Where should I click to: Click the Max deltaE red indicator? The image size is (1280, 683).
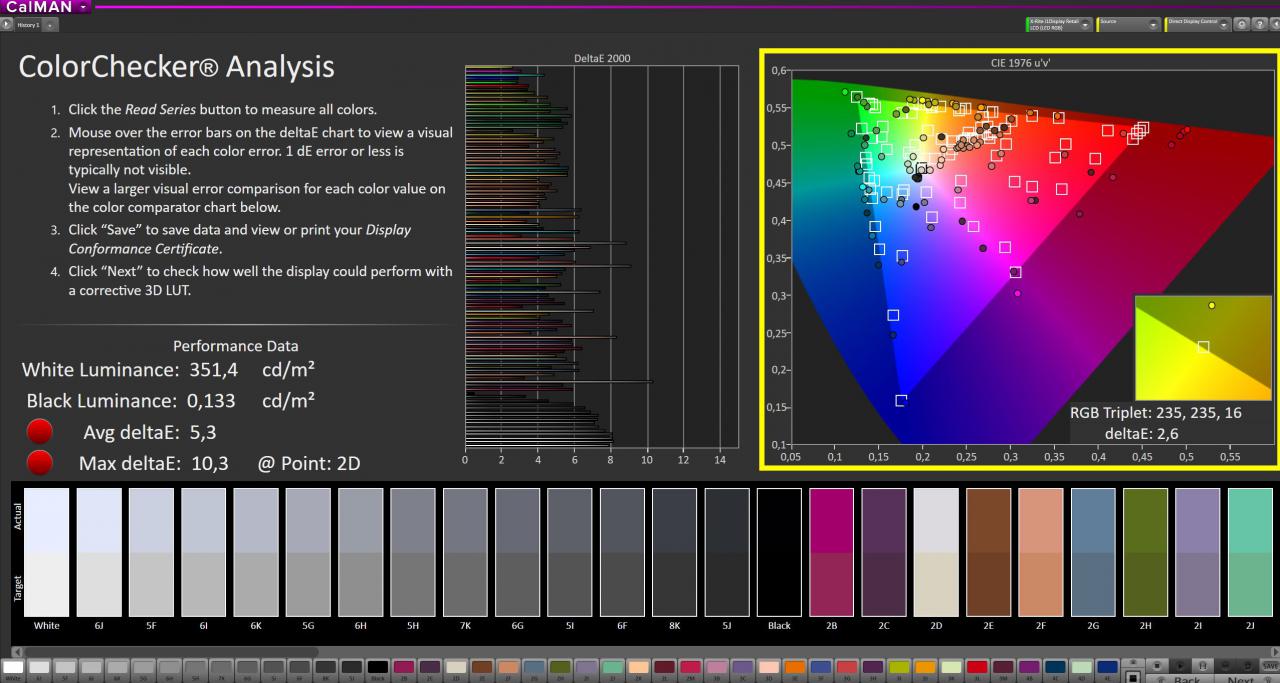tap(39, 463)
